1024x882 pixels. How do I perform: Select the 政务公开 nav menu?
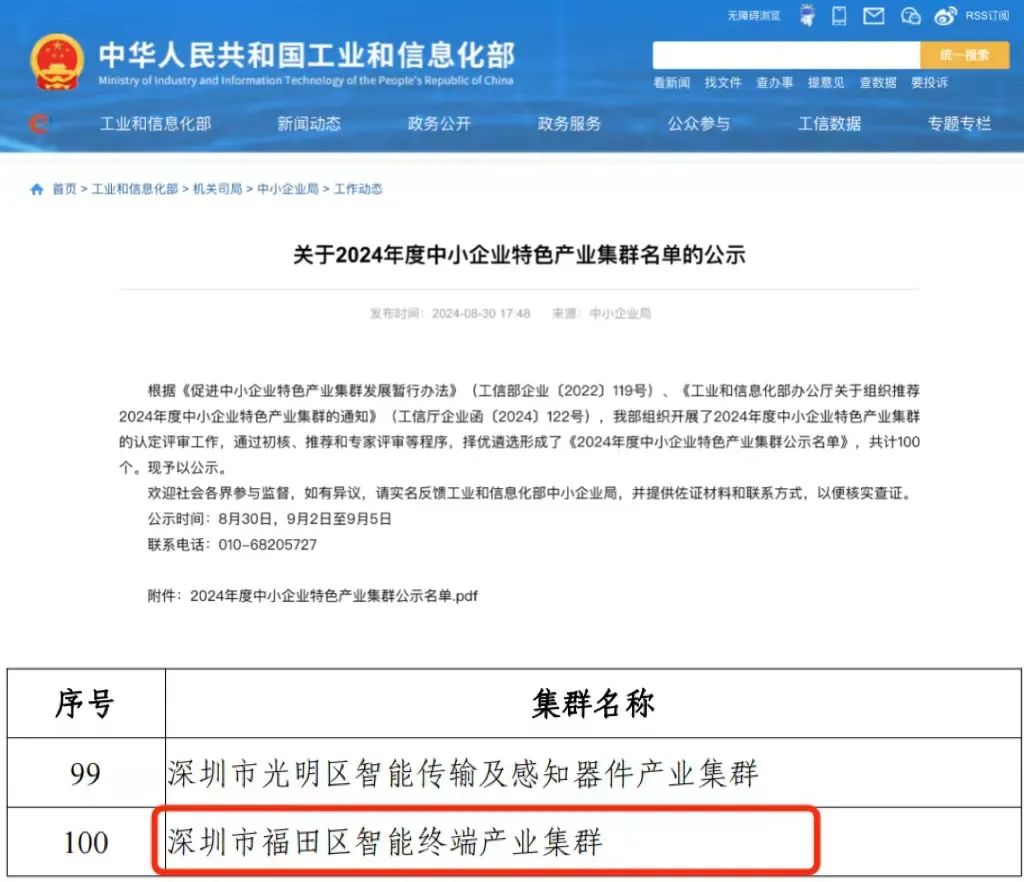coord(439,123)
